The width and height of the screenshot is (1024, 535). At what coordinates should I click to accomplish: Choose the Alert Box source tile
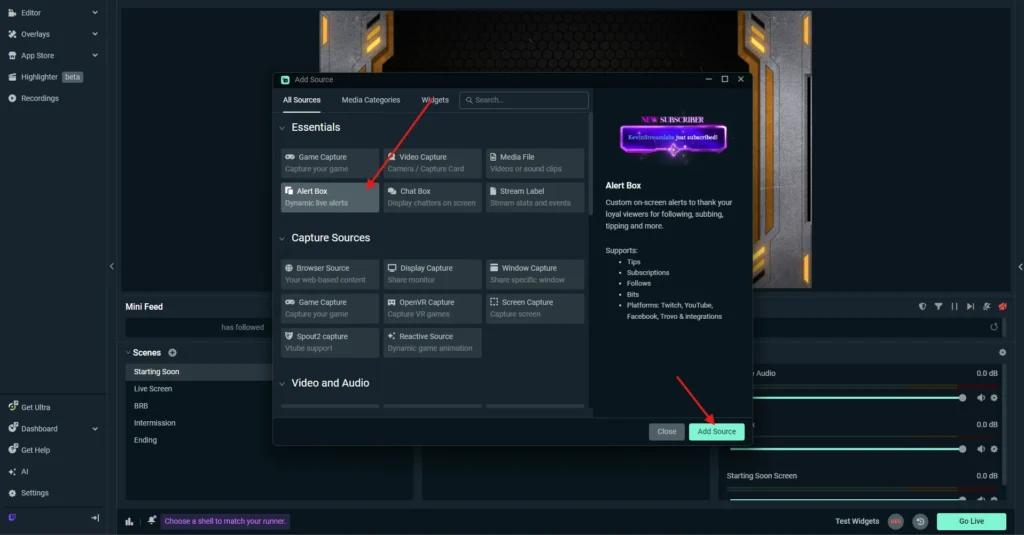330,197
